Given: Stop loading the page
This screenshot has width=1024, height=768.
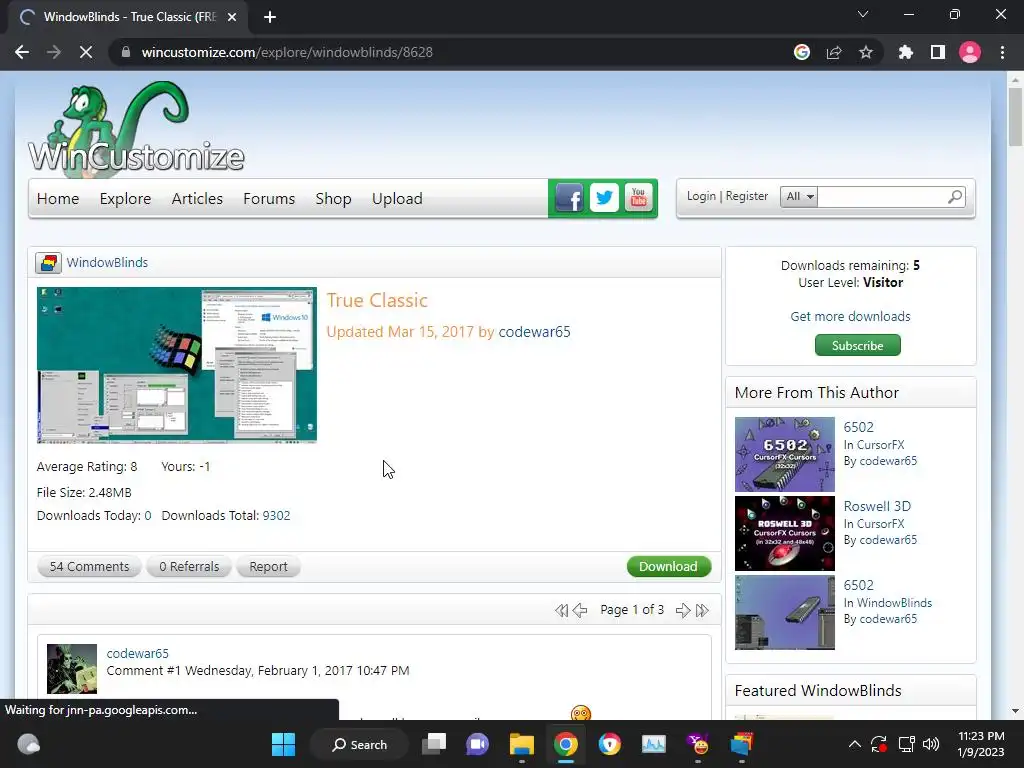Looking at the screenshot, I should (x=86, y=52).
